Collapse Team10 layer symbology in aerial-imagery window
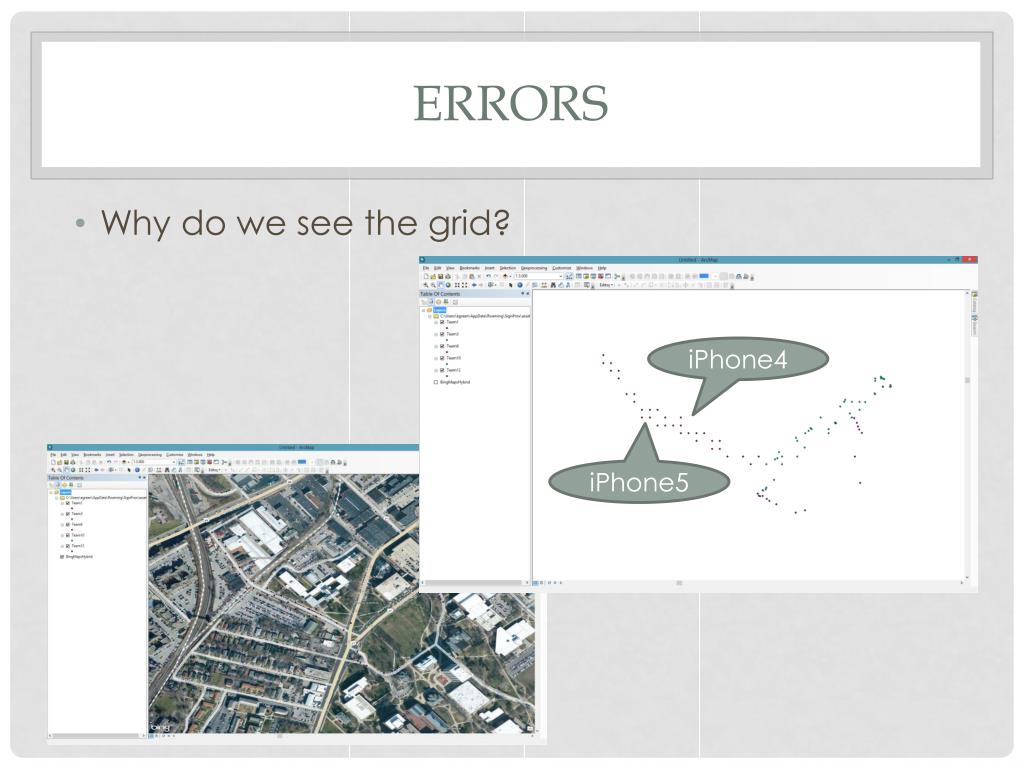Screen dimensions: 1024x768 coord(62,536)
